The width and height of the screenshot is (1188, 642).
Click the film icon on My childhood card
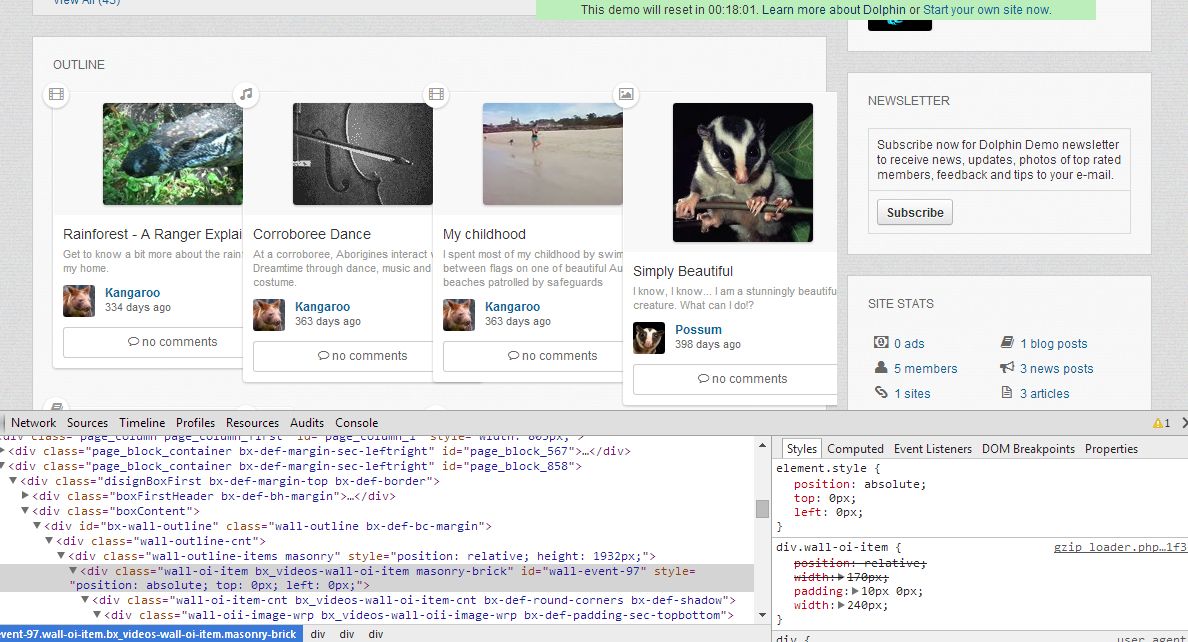[x=436, y=94]
